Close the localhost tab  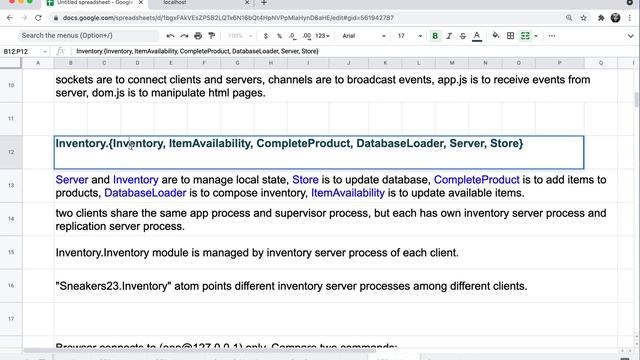[x=247, y=3]
